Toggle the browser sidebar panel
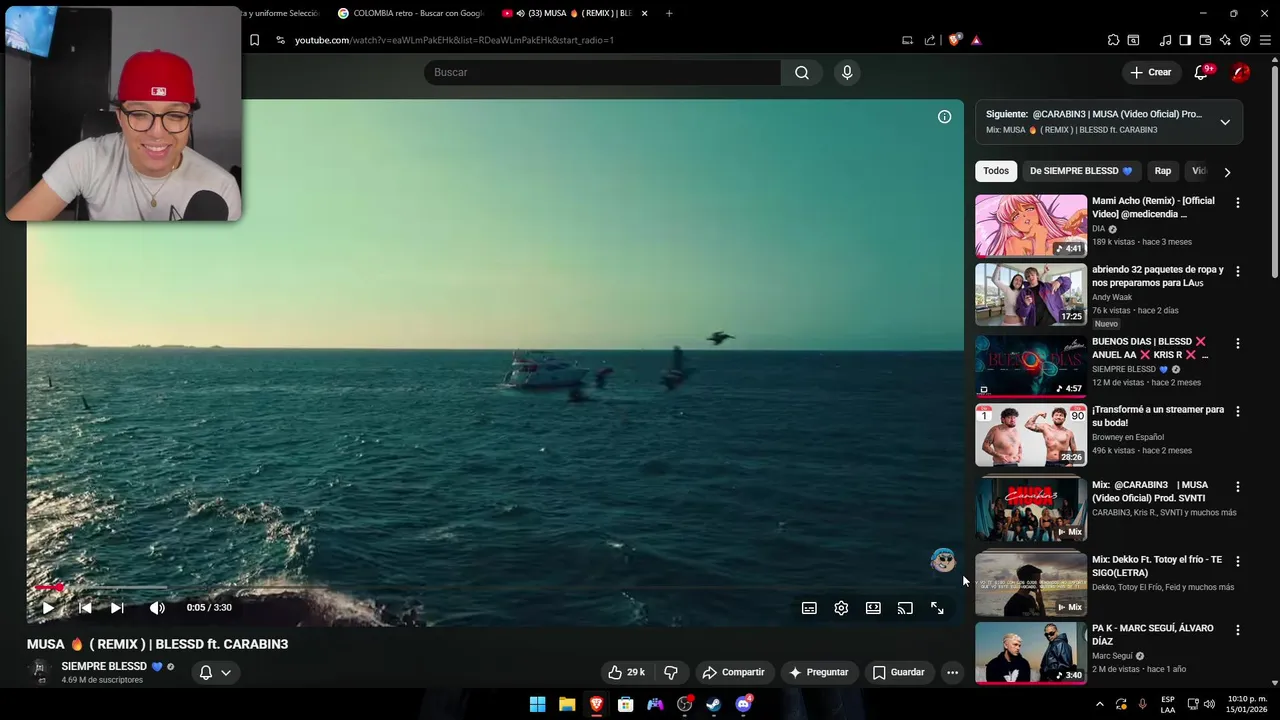Image resolution: width=1280 pixels, height=720 pixels. [x=1185, y=40]
